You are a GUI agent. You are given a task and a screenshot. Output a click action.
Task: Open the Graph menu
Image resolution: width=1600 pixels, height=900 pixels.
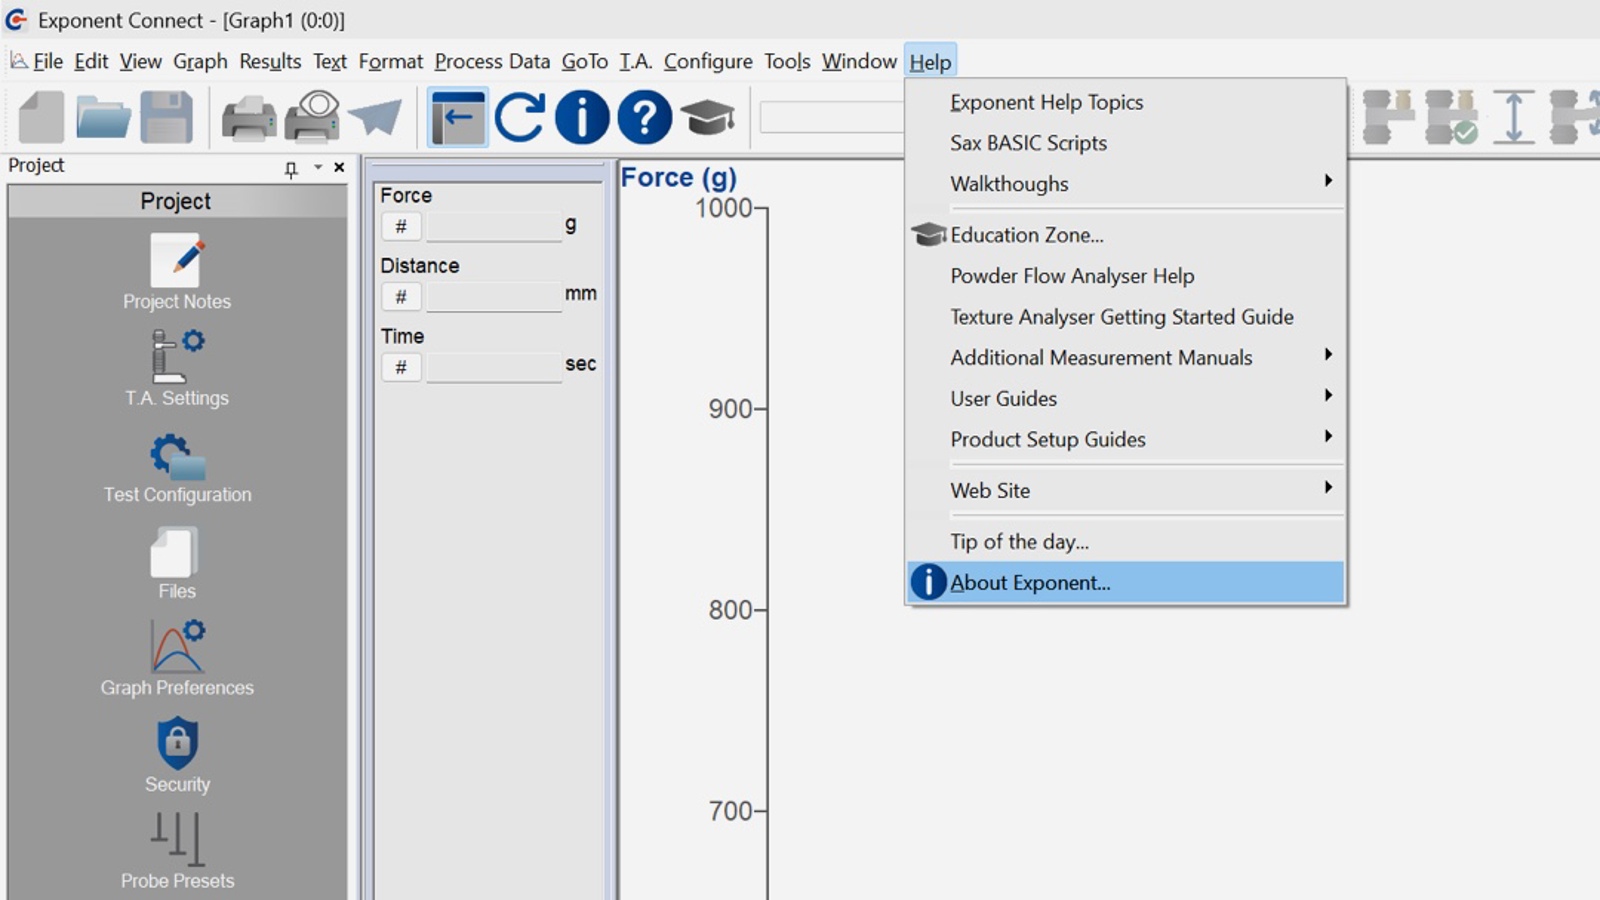tap(200, 62)
